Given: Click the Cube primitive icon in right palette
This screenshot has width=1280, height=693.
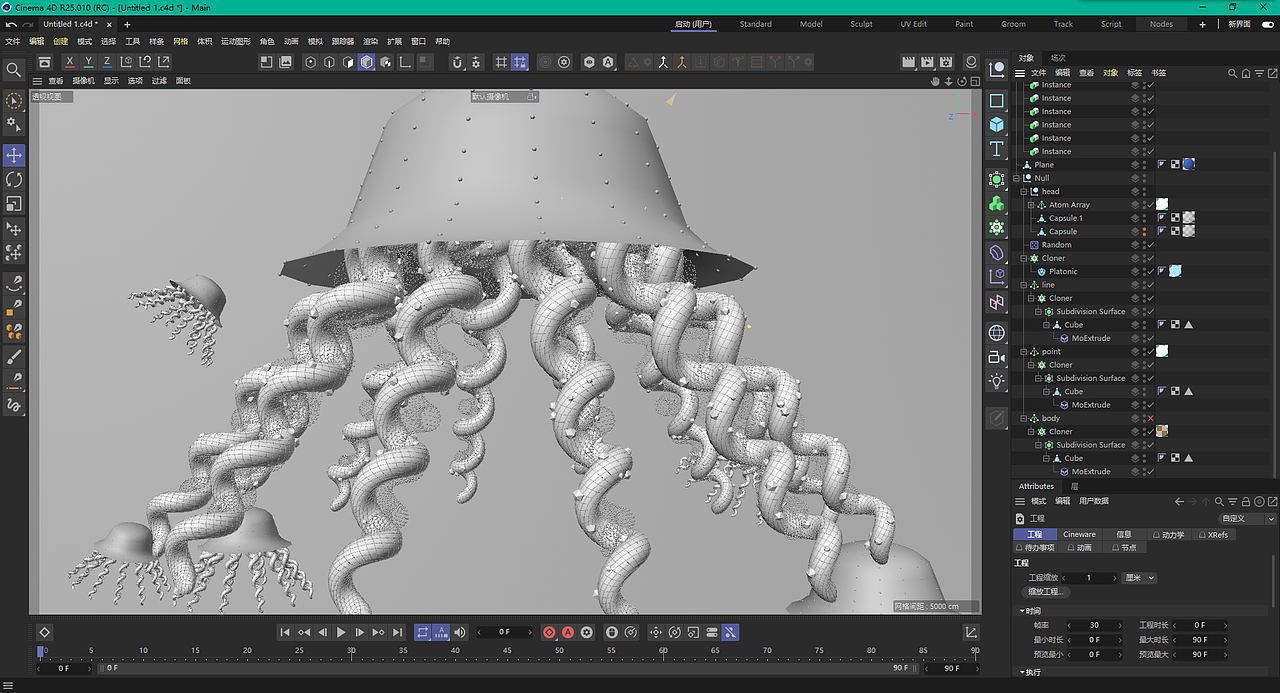Looking at the screenshot, I should 997,124.
